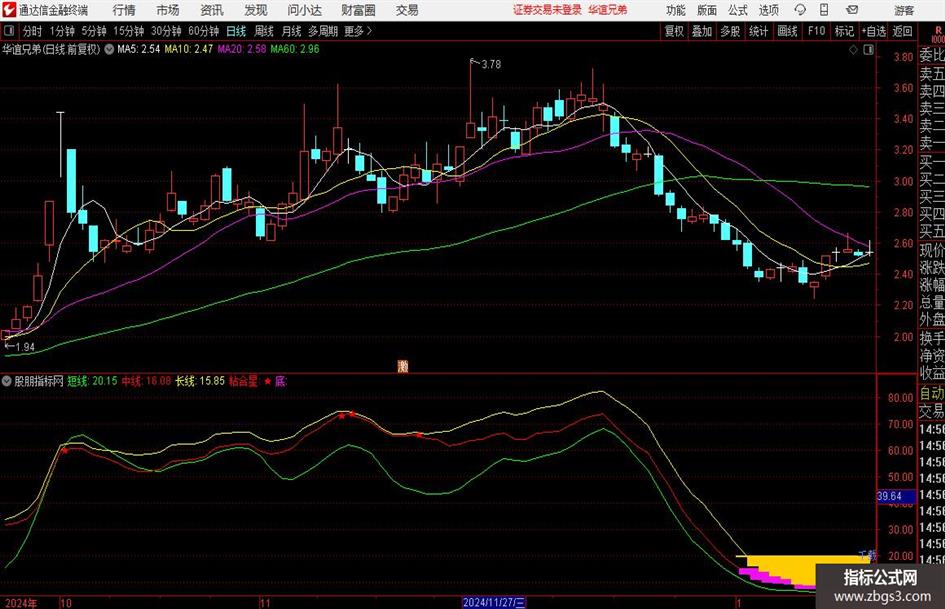Open the 版面 menu
This screenshot has height=609, width=945.
pyautogui.click(x=706, y=10)
